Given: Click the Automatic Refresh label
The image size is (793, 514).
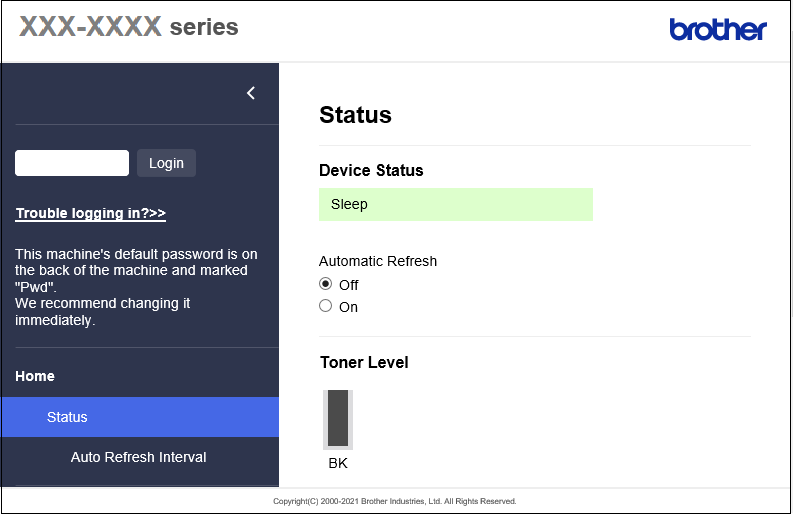Looking at the screenshot, I should pyautogui.click(x=378, y=261).
